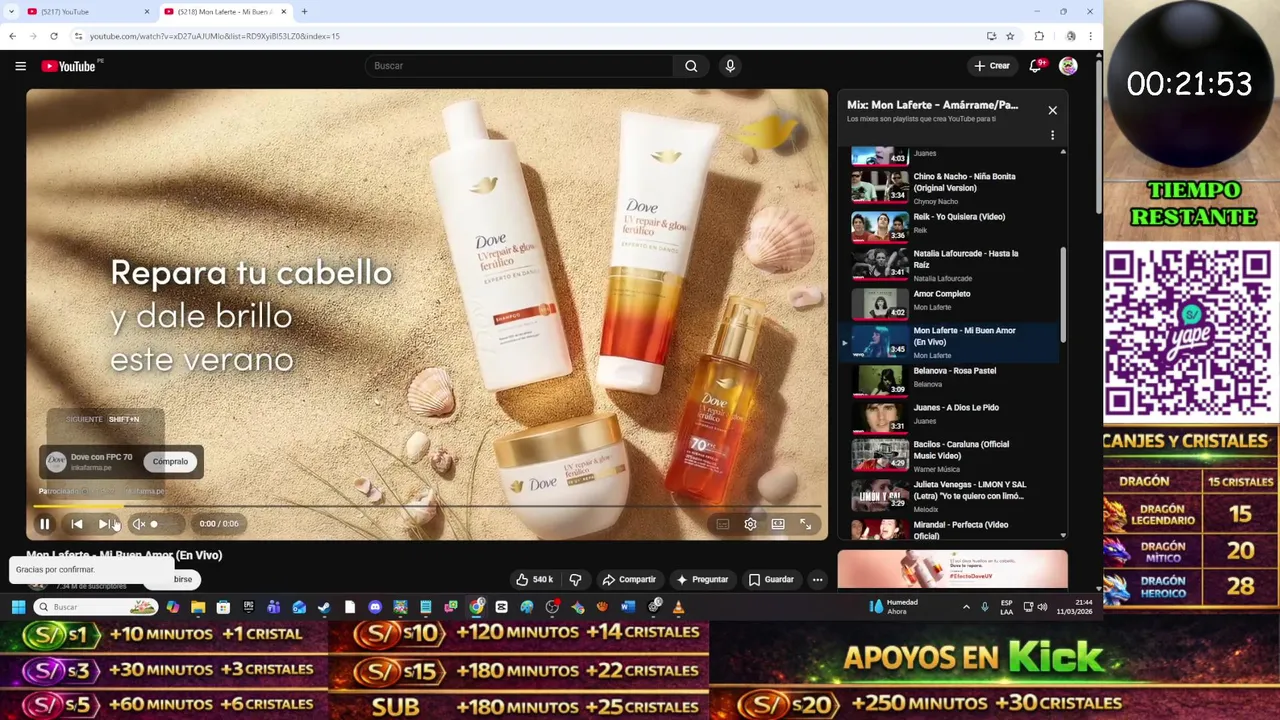Show hidden tray icons chevron

(x=966, y=607)
